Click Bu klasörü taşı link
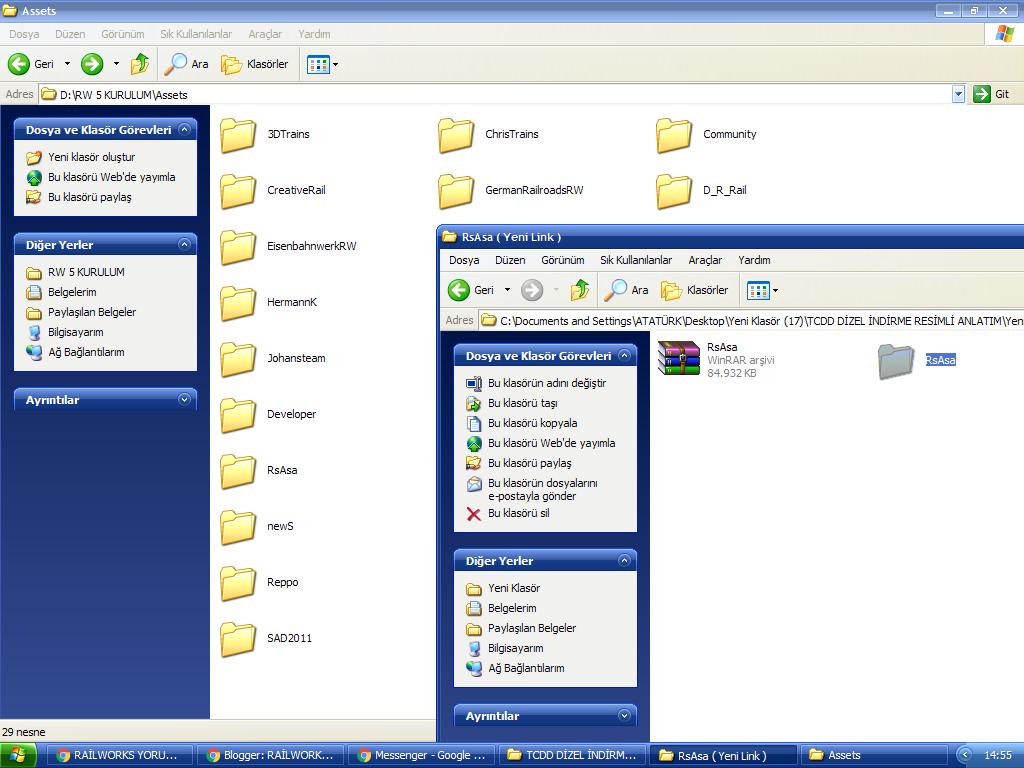1024x768 pixels. 512,404
